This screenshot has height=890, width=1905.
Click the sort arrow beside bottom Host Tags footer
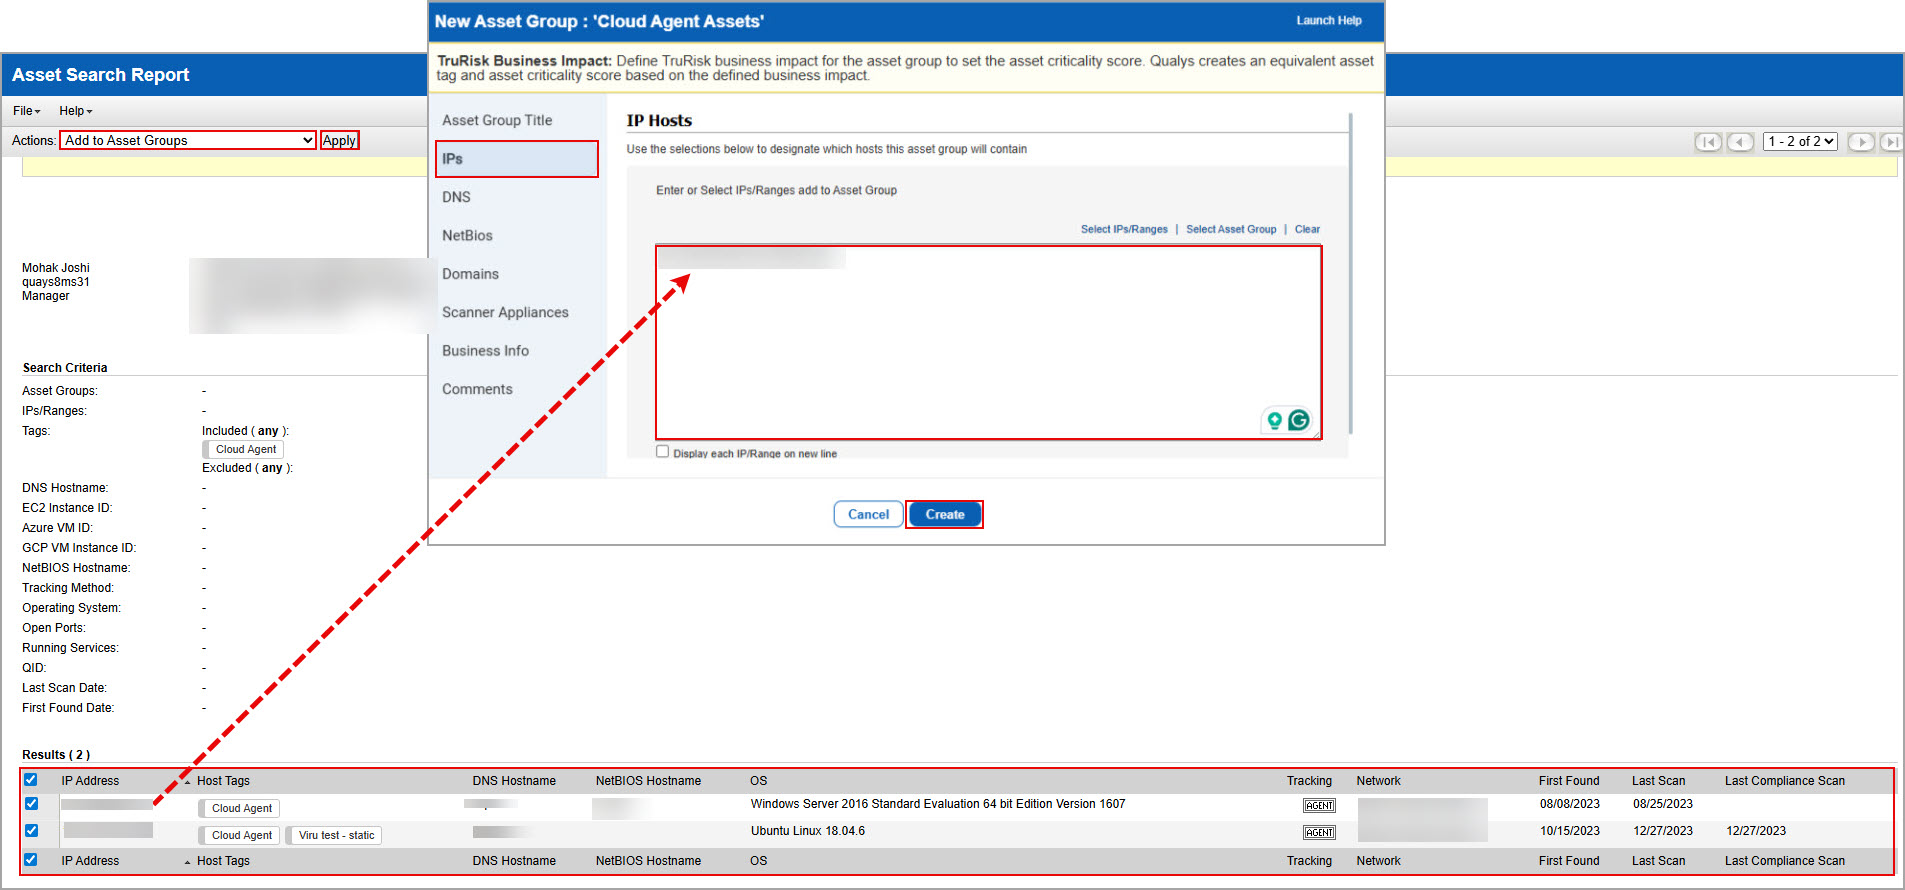(x=187, y=862)
